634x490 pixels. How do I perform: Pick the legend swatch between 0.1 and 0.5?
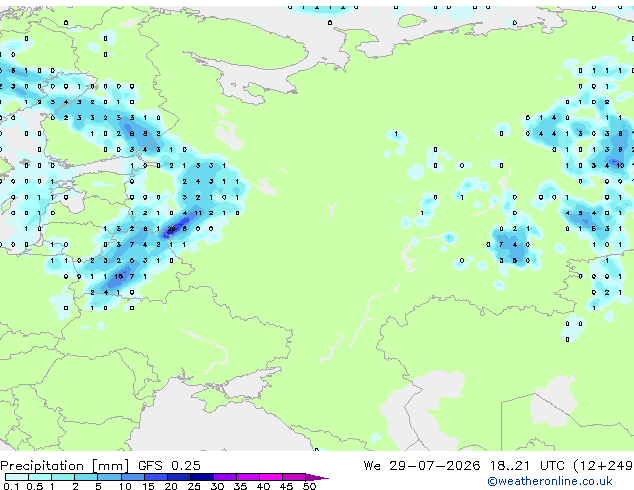tap(17, 477)
